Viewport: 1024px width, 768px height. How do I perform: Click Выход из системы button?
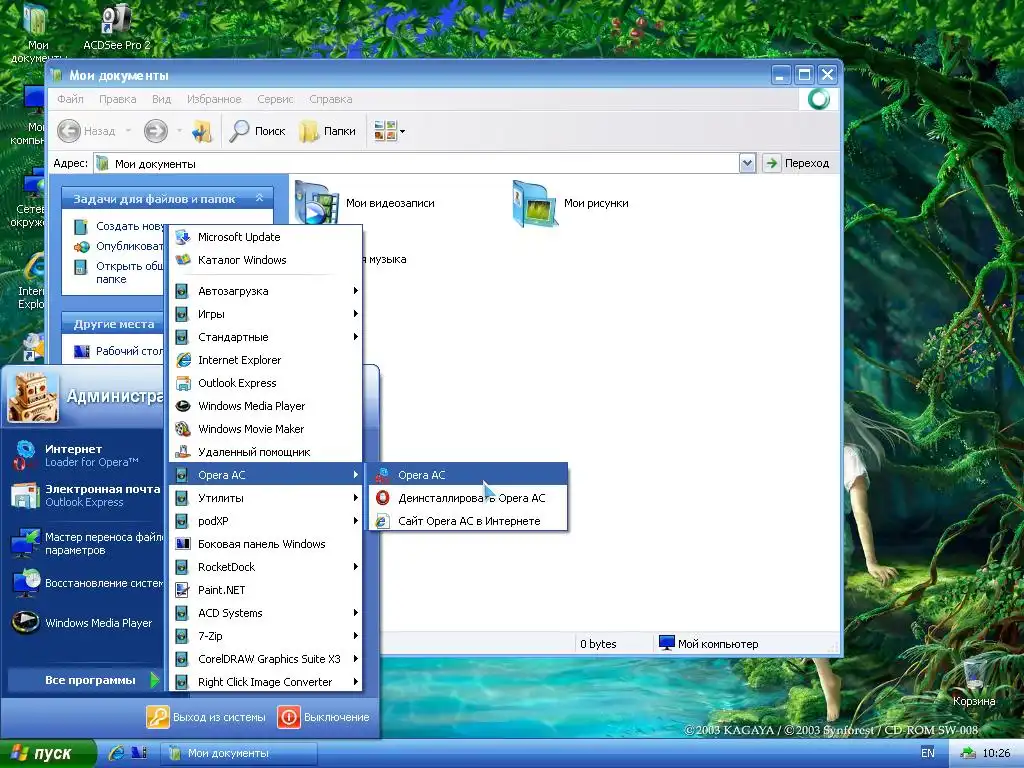pos(206,717)
